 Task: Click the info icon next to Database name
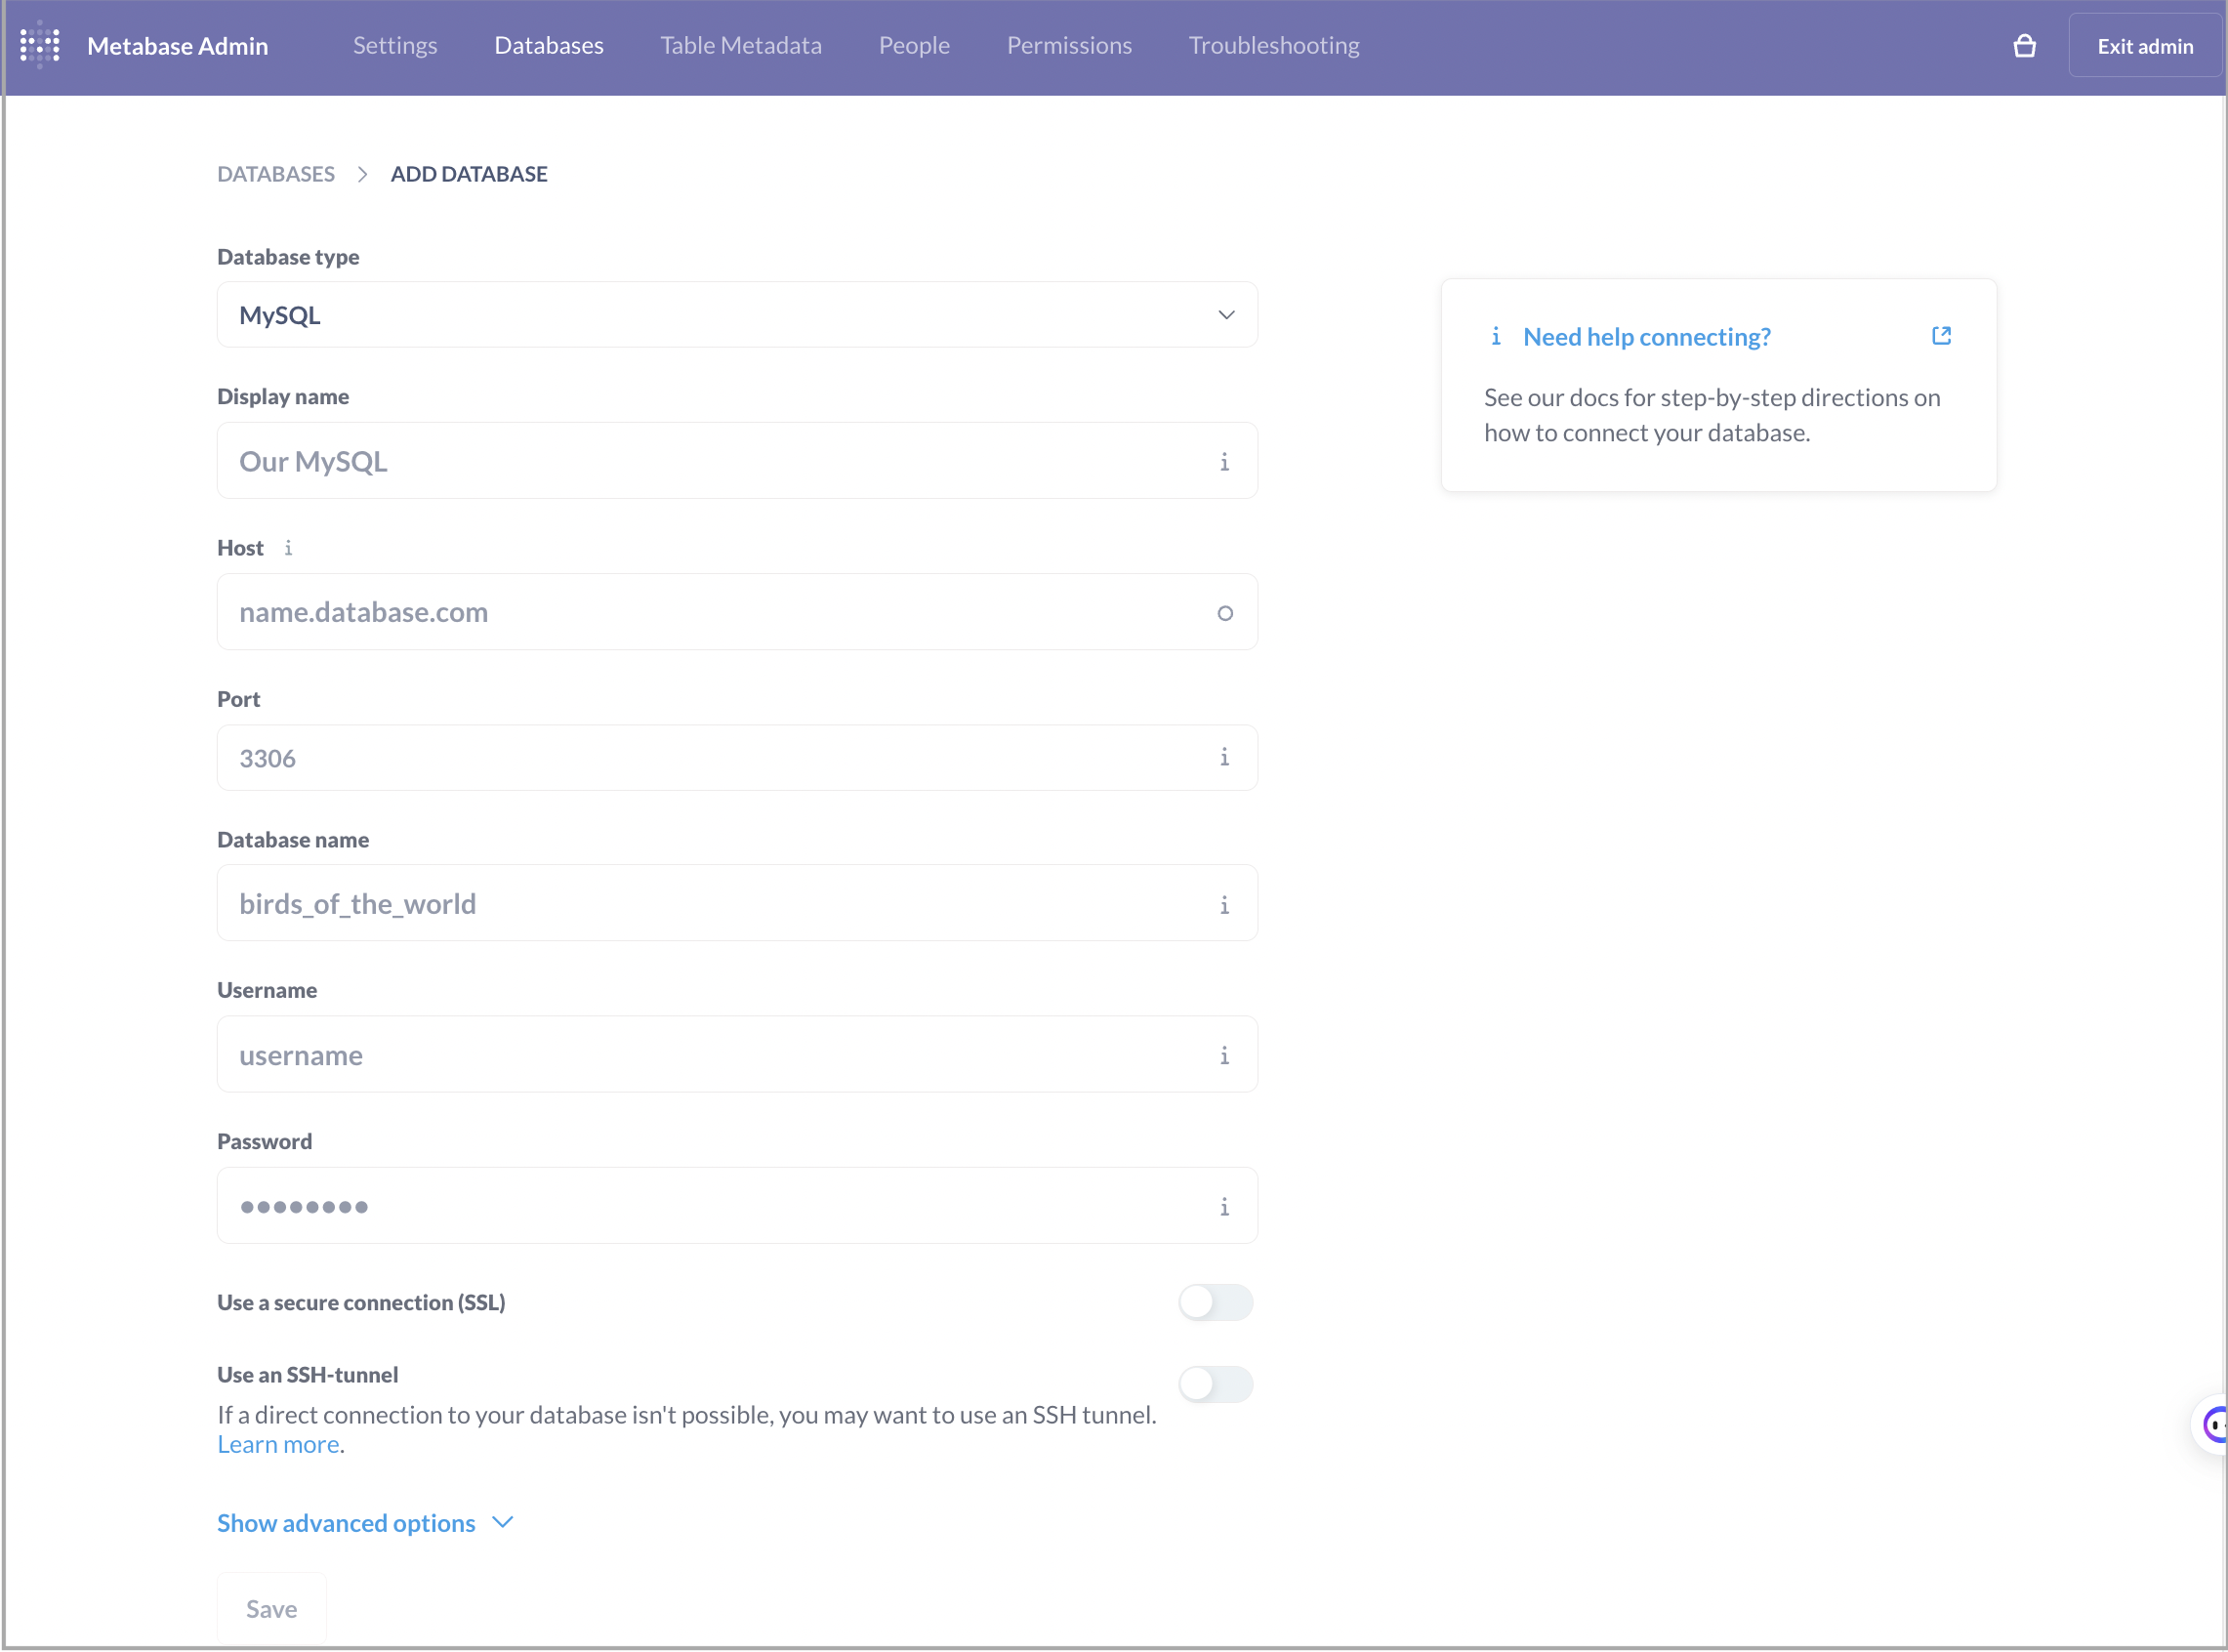pos(1225,904)
